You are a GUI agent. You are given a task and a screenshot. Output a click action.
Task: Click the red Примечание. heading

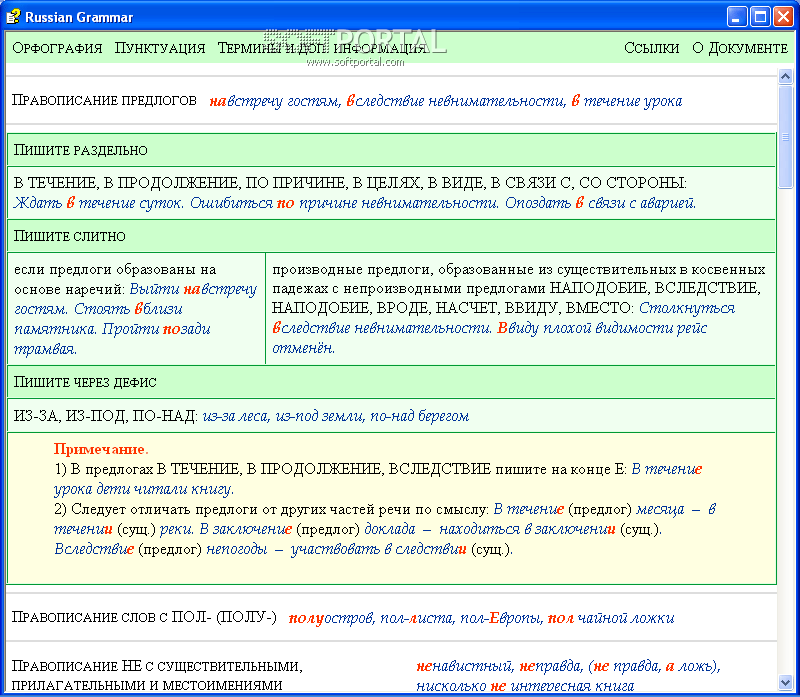coord(101,449)
